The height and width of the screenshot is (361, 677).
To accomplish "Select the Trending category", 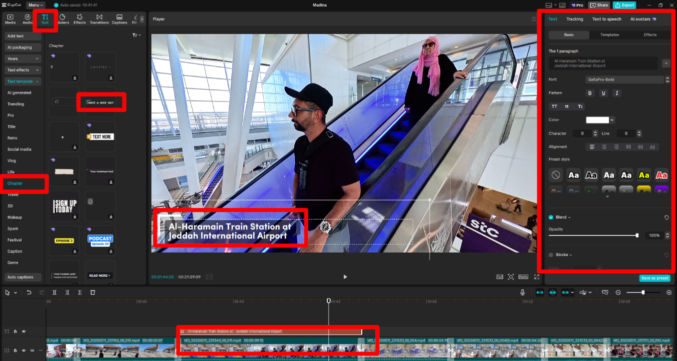I will pos(16,104).
